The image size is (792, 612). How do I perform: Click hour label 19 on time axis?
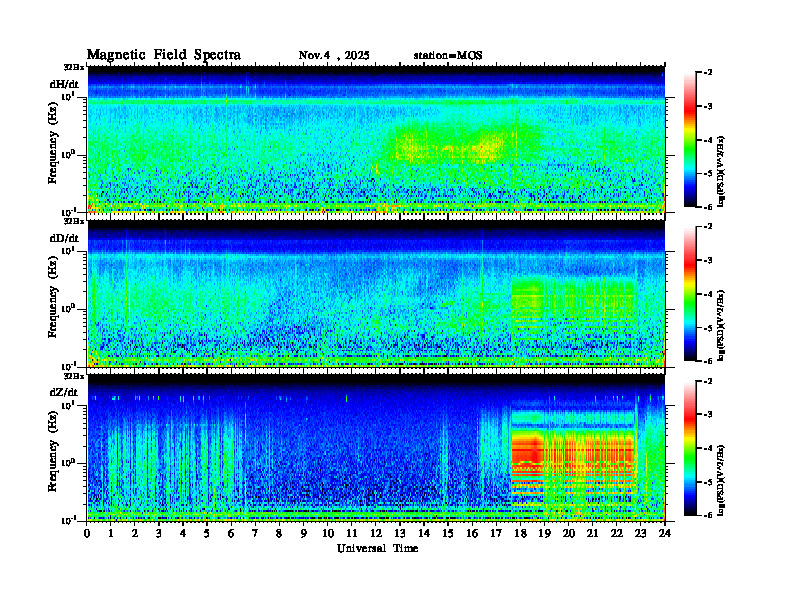tap(544, 533)
